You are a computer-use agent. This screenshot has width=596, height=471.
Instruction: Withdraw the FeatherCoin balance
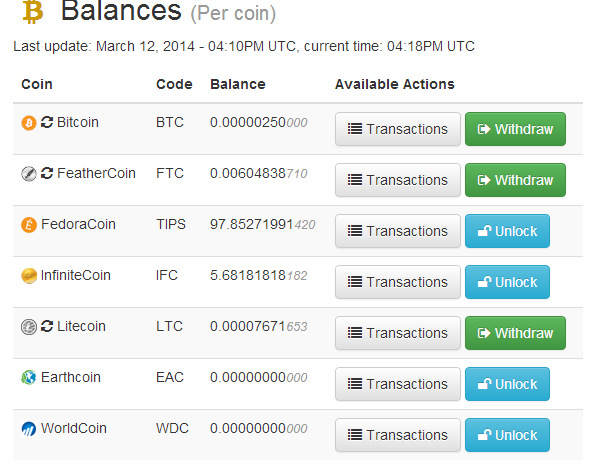(515, 180)
